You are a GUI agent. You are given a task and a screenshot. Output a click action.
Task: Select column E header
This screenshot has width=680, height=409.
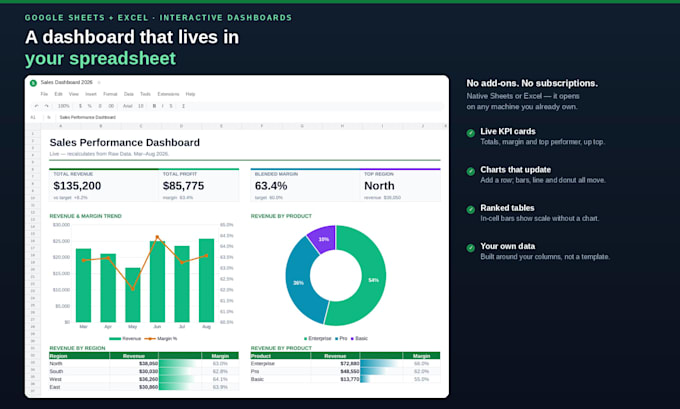coord(221,126)
